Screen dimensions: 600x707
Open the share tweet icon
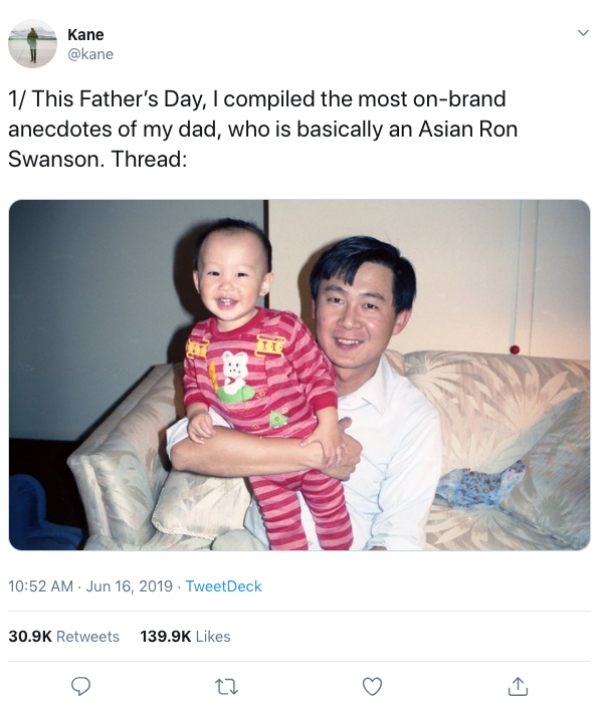point(516,686)
